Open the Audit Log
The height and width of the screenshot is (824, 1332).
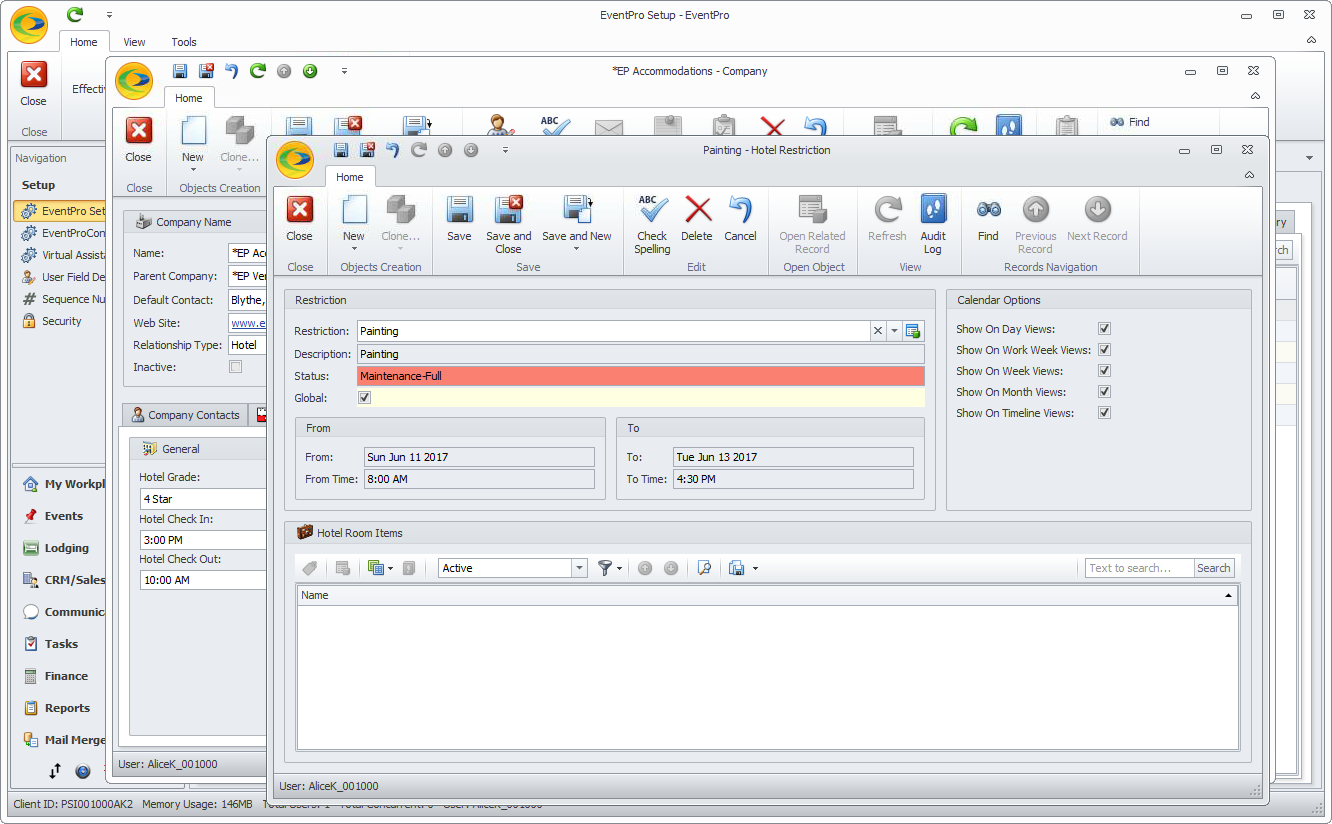point(933,224)
